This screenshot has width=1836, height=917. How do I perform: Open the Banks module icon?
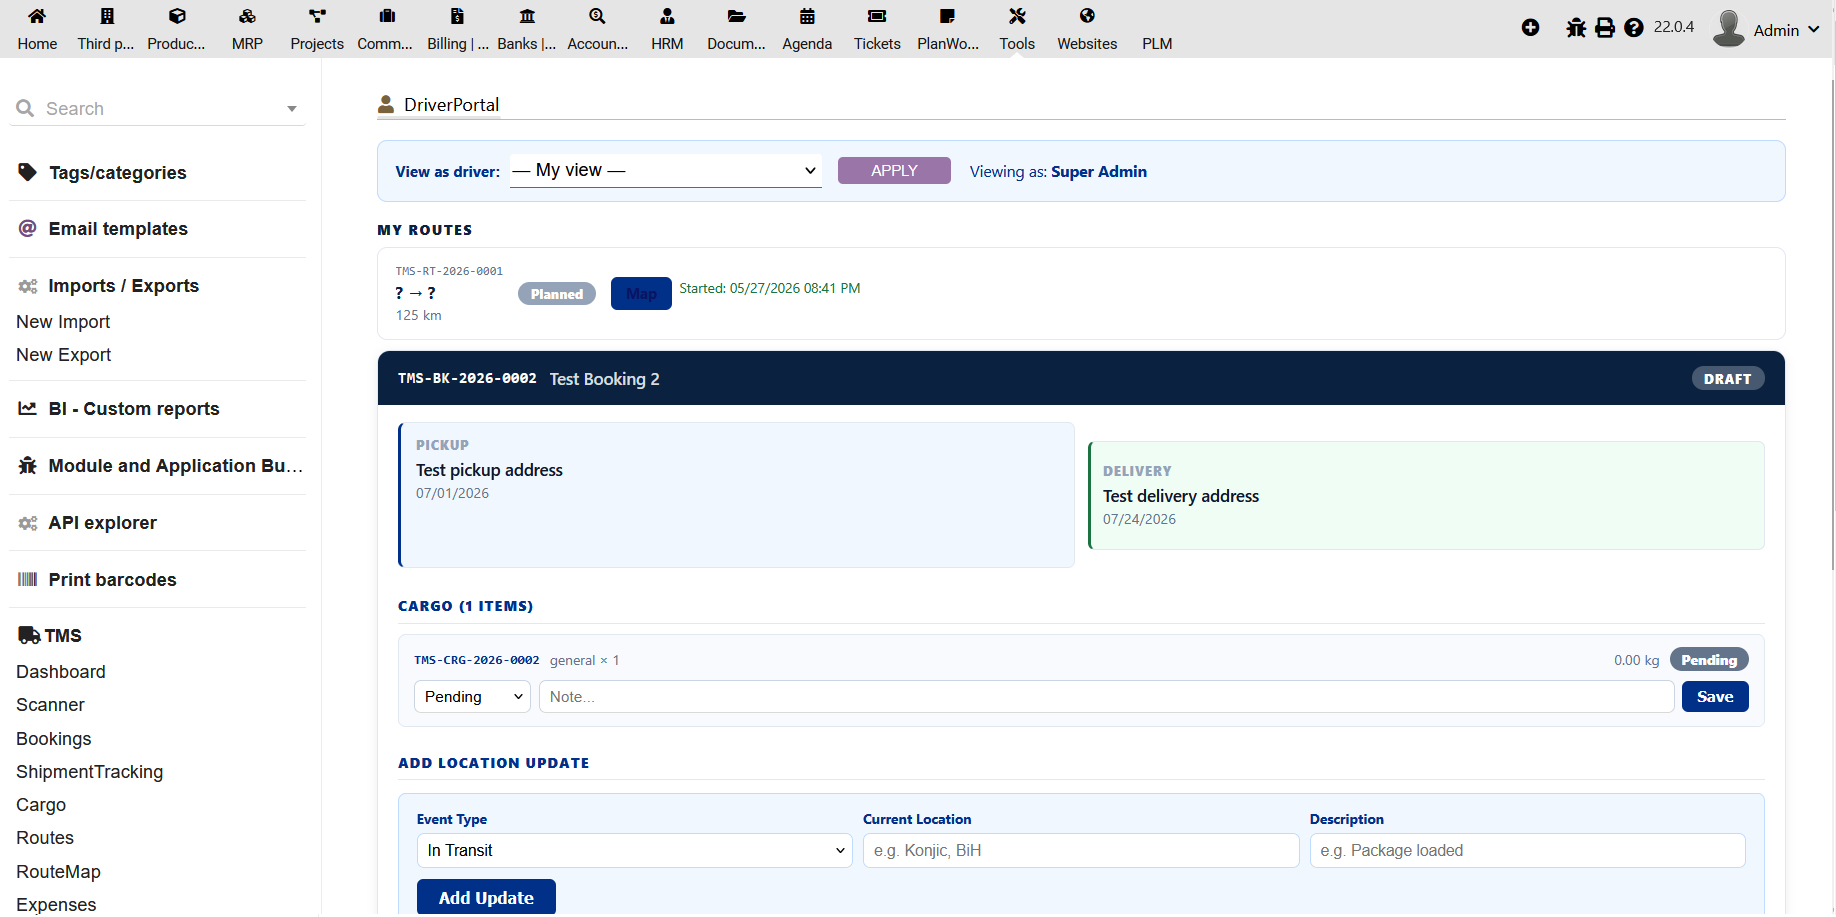(527, 16)
